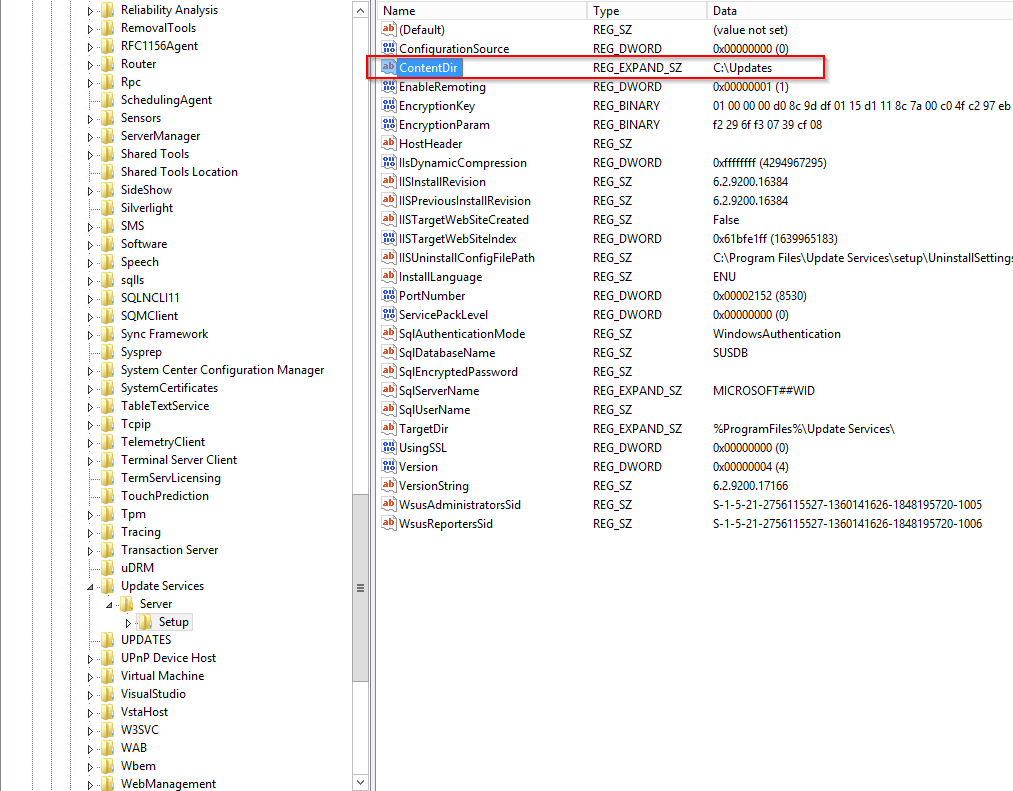Viewport: 1013px width, 791px height.
Task: Click the WsusAdministratorsSid string icon
Action: [x=388, y=504]
